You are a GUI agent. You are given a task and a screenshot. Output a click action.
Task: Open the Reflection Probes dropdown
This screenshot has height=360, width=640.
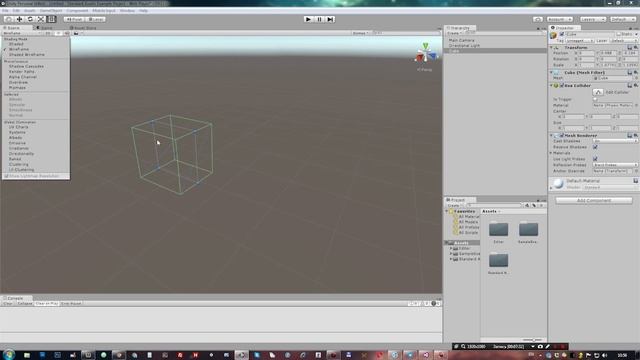pos(615,165)
